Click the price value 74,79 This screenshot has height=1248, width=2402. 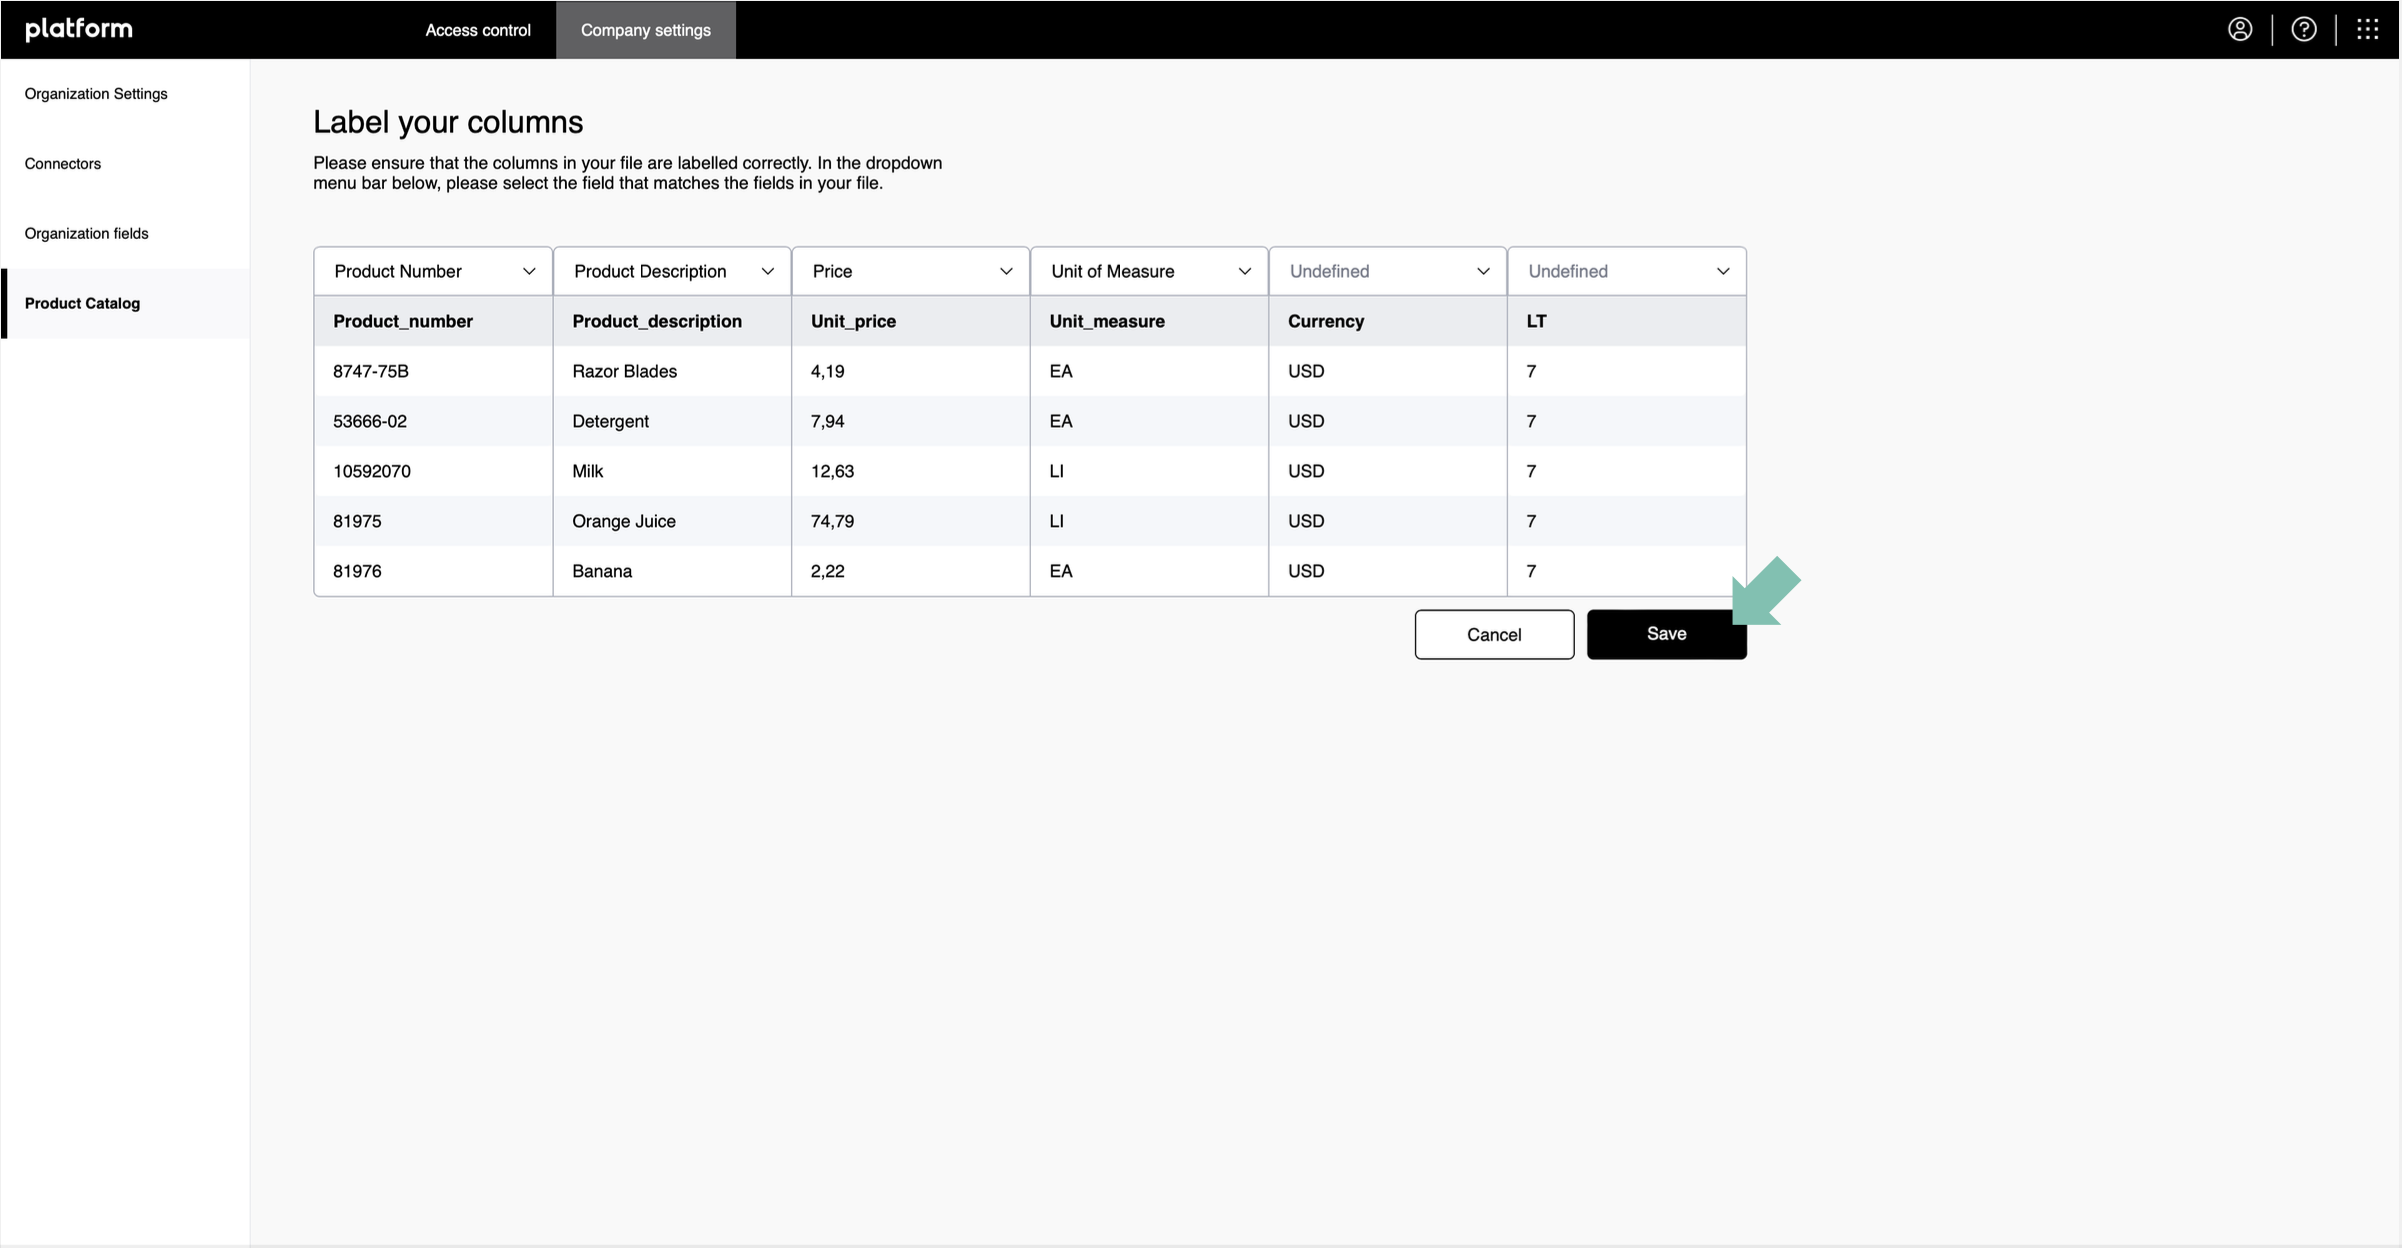(832, 521)
